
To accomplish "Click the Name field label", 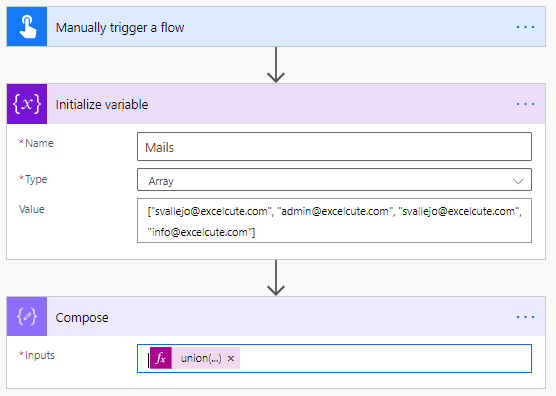I will (39, 143).
